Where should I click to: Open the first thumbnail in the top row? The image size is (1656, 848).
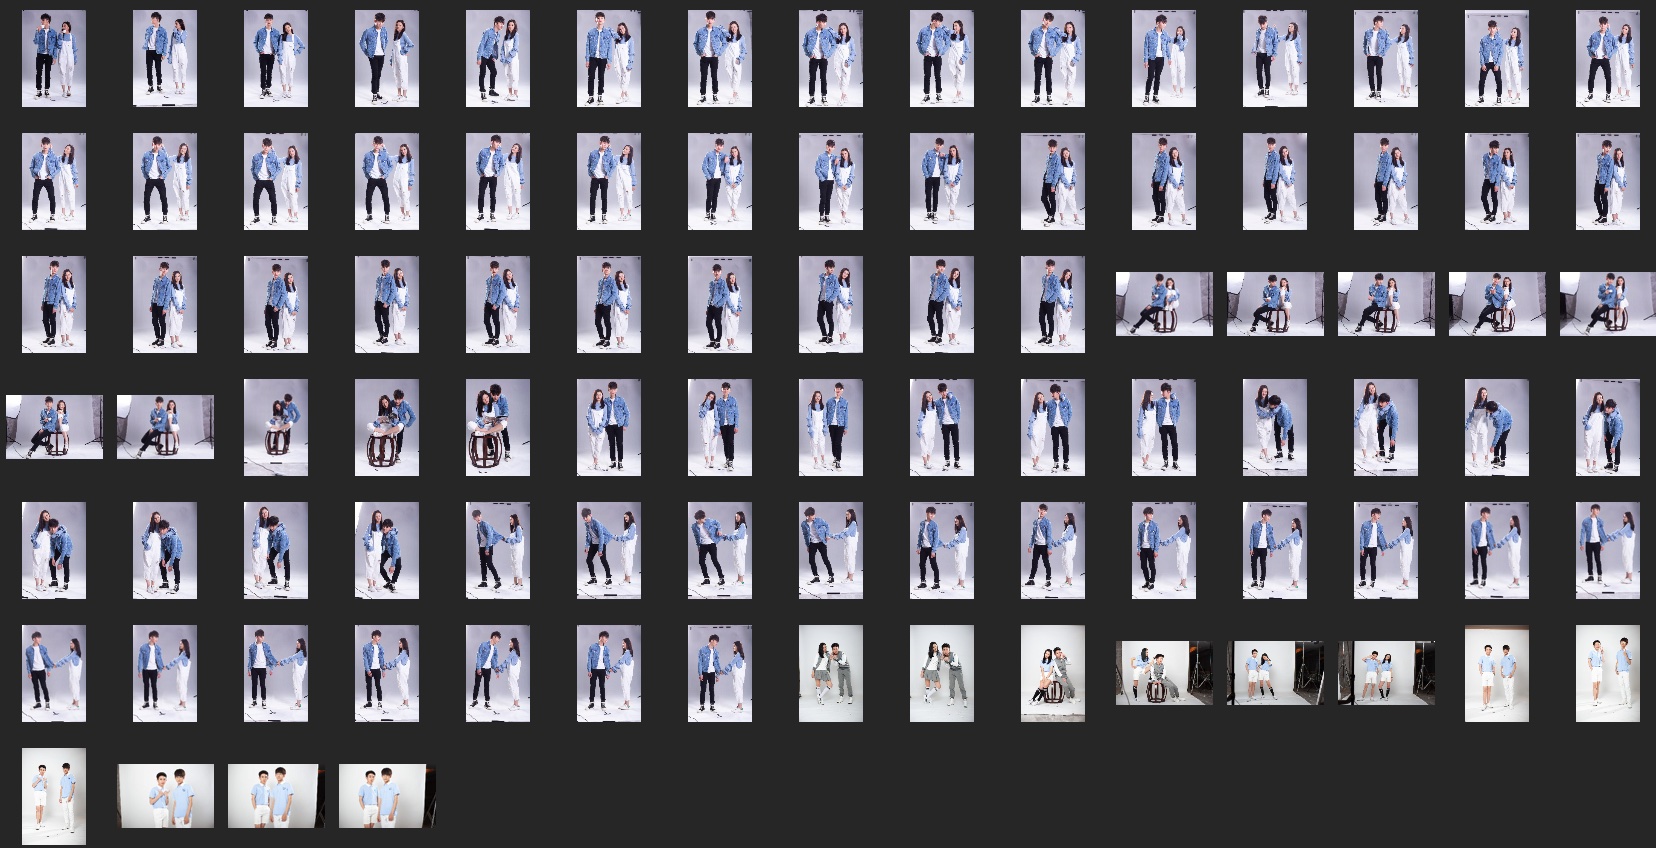54,59
